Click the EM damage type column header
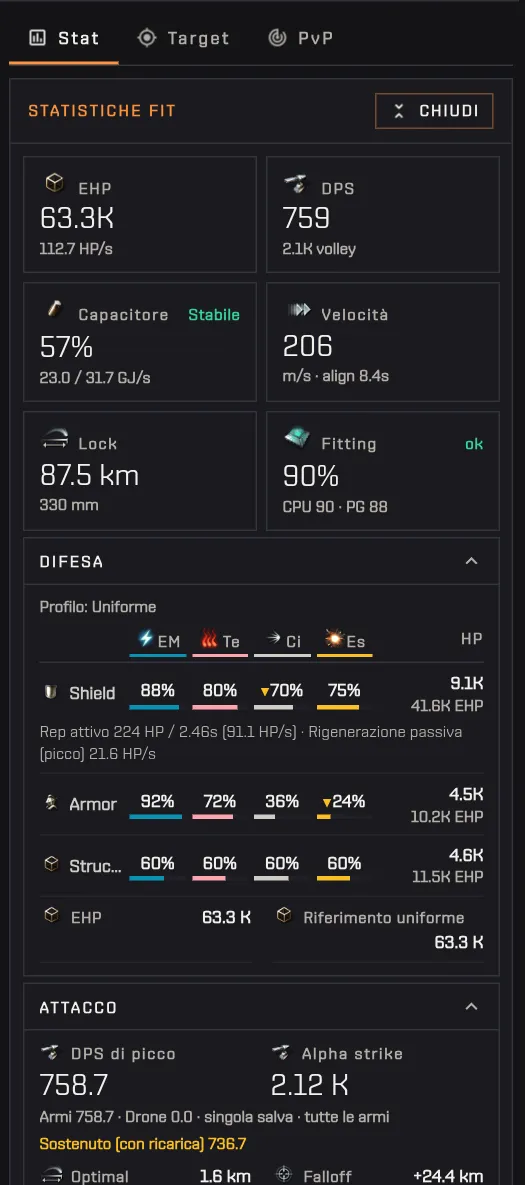Viewport: 525px width, 1185px height. pos(158,642)
